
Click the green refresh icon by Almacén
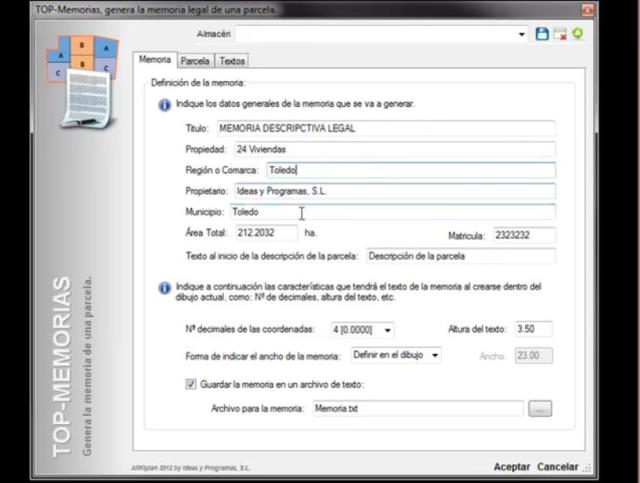(578, 33)
